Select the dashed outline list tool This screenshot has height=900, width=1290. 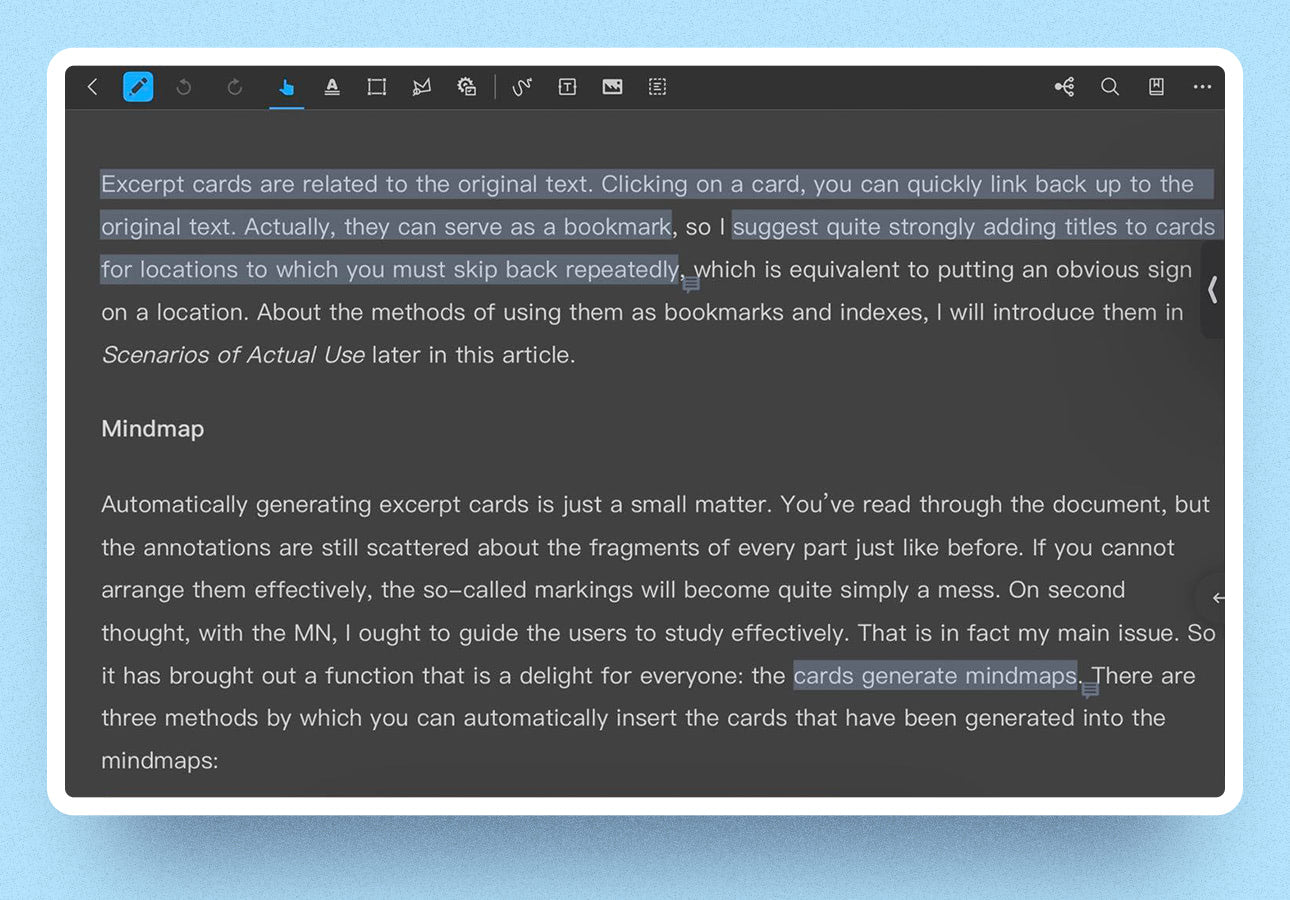tap(657, 87)
